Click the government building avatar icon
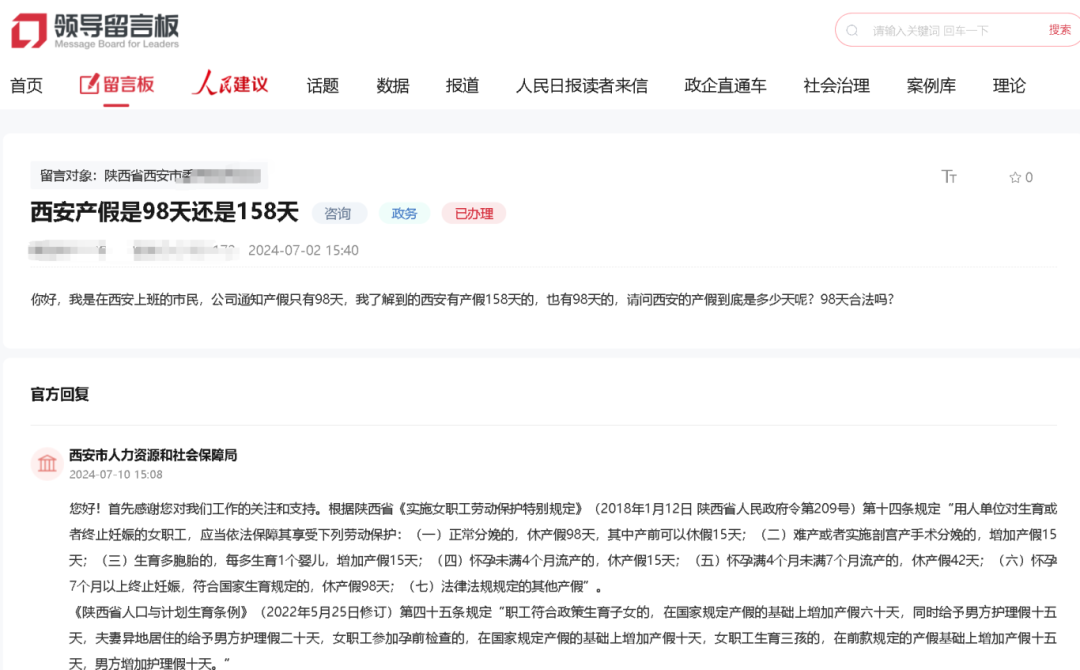 pos(47,463)
